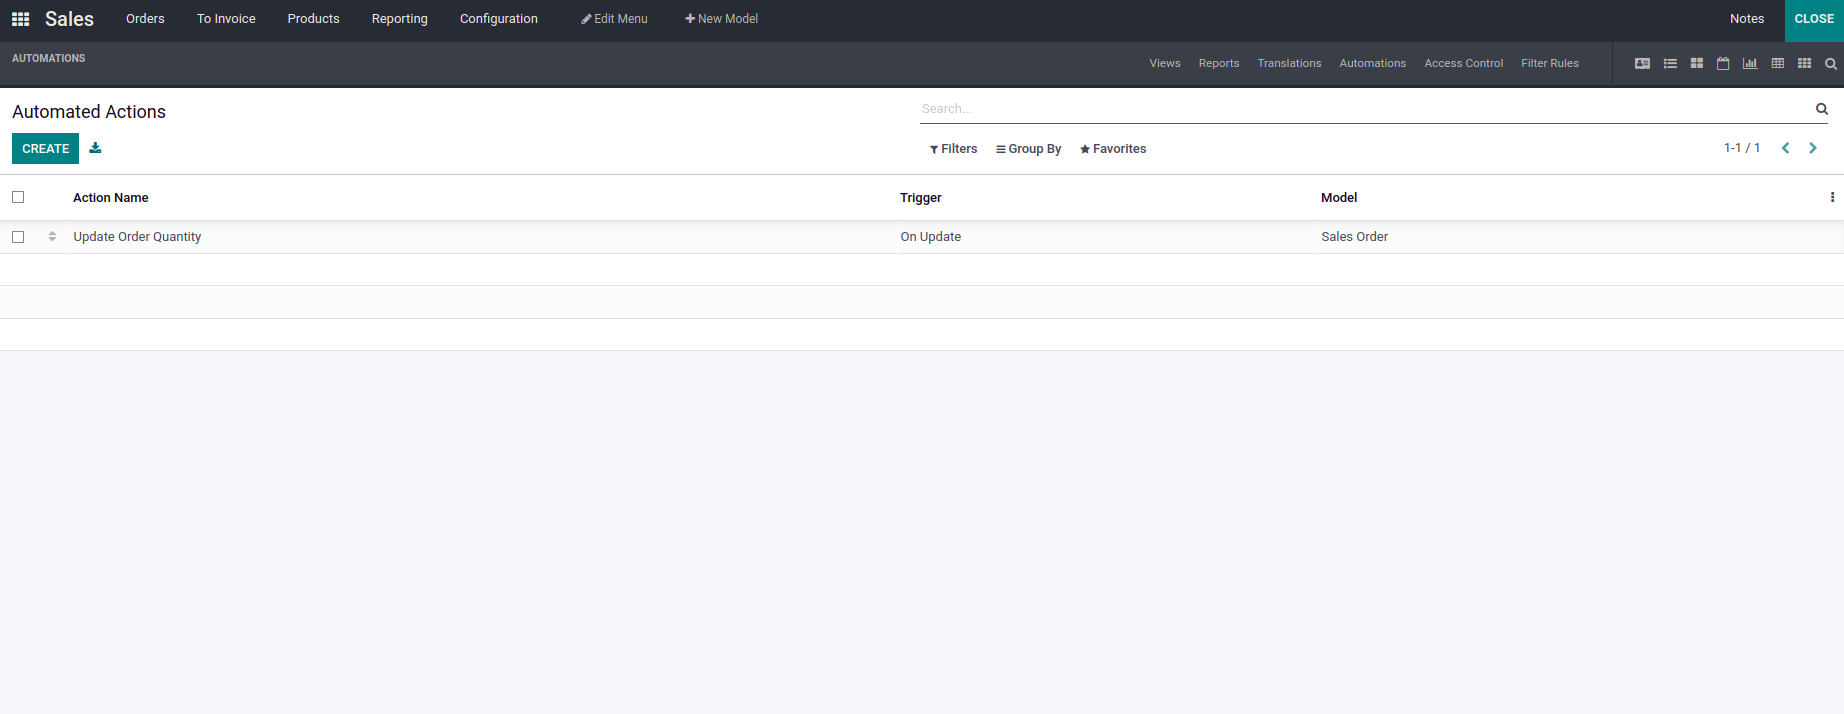
Task: Go to the previous page arrow
Action: (x=1785, y=148)
